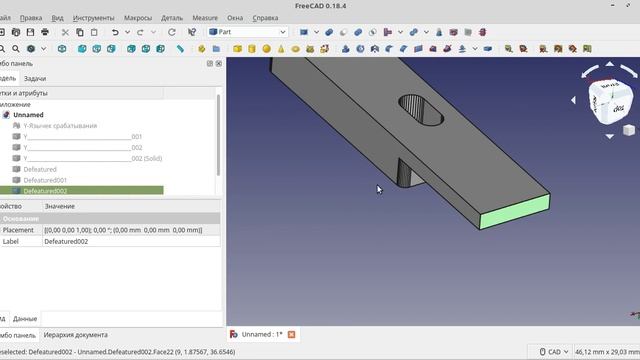Create a box primitive
The height and width of the screenshot is (360, 640).
point(238,49)
